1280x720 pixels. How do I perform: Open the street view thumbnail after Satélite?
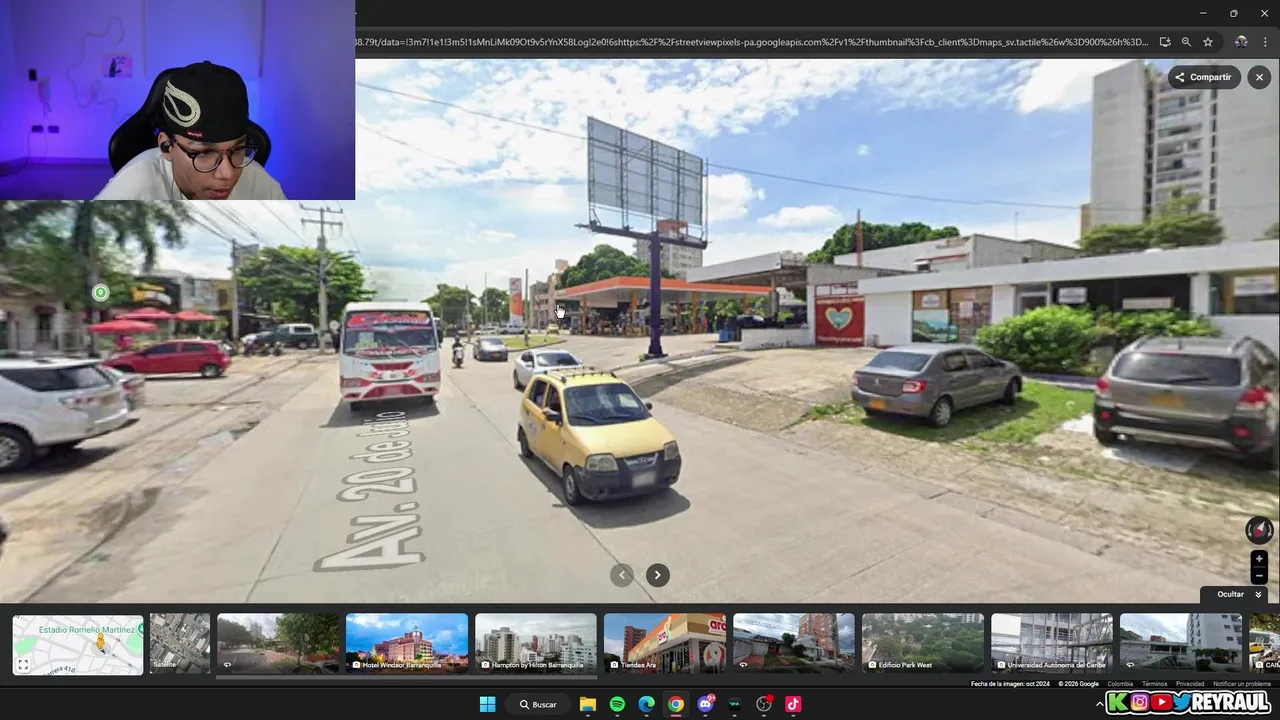tap(278, 642)
